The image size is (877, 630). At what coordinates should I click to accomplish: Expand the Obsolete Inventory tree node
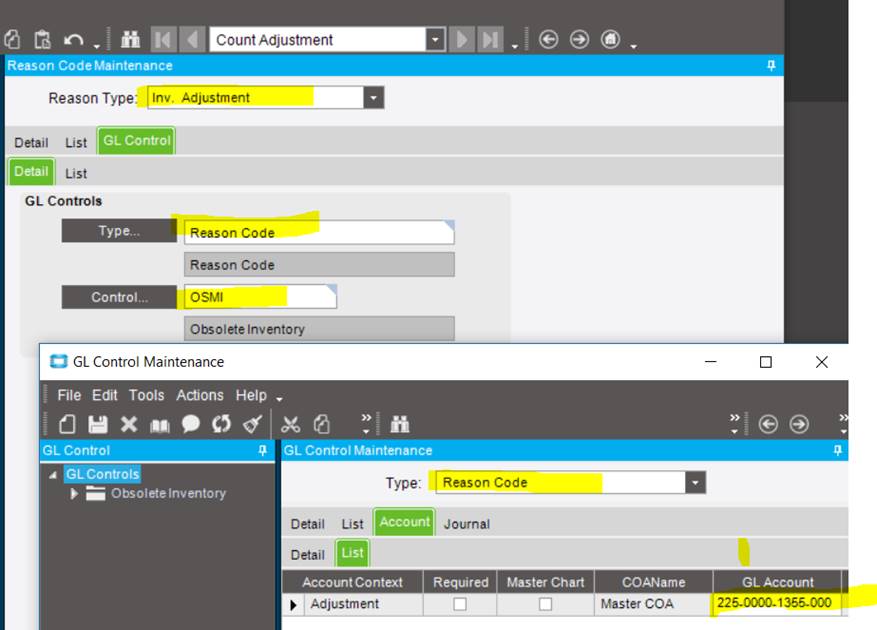(x=74, y=493)
